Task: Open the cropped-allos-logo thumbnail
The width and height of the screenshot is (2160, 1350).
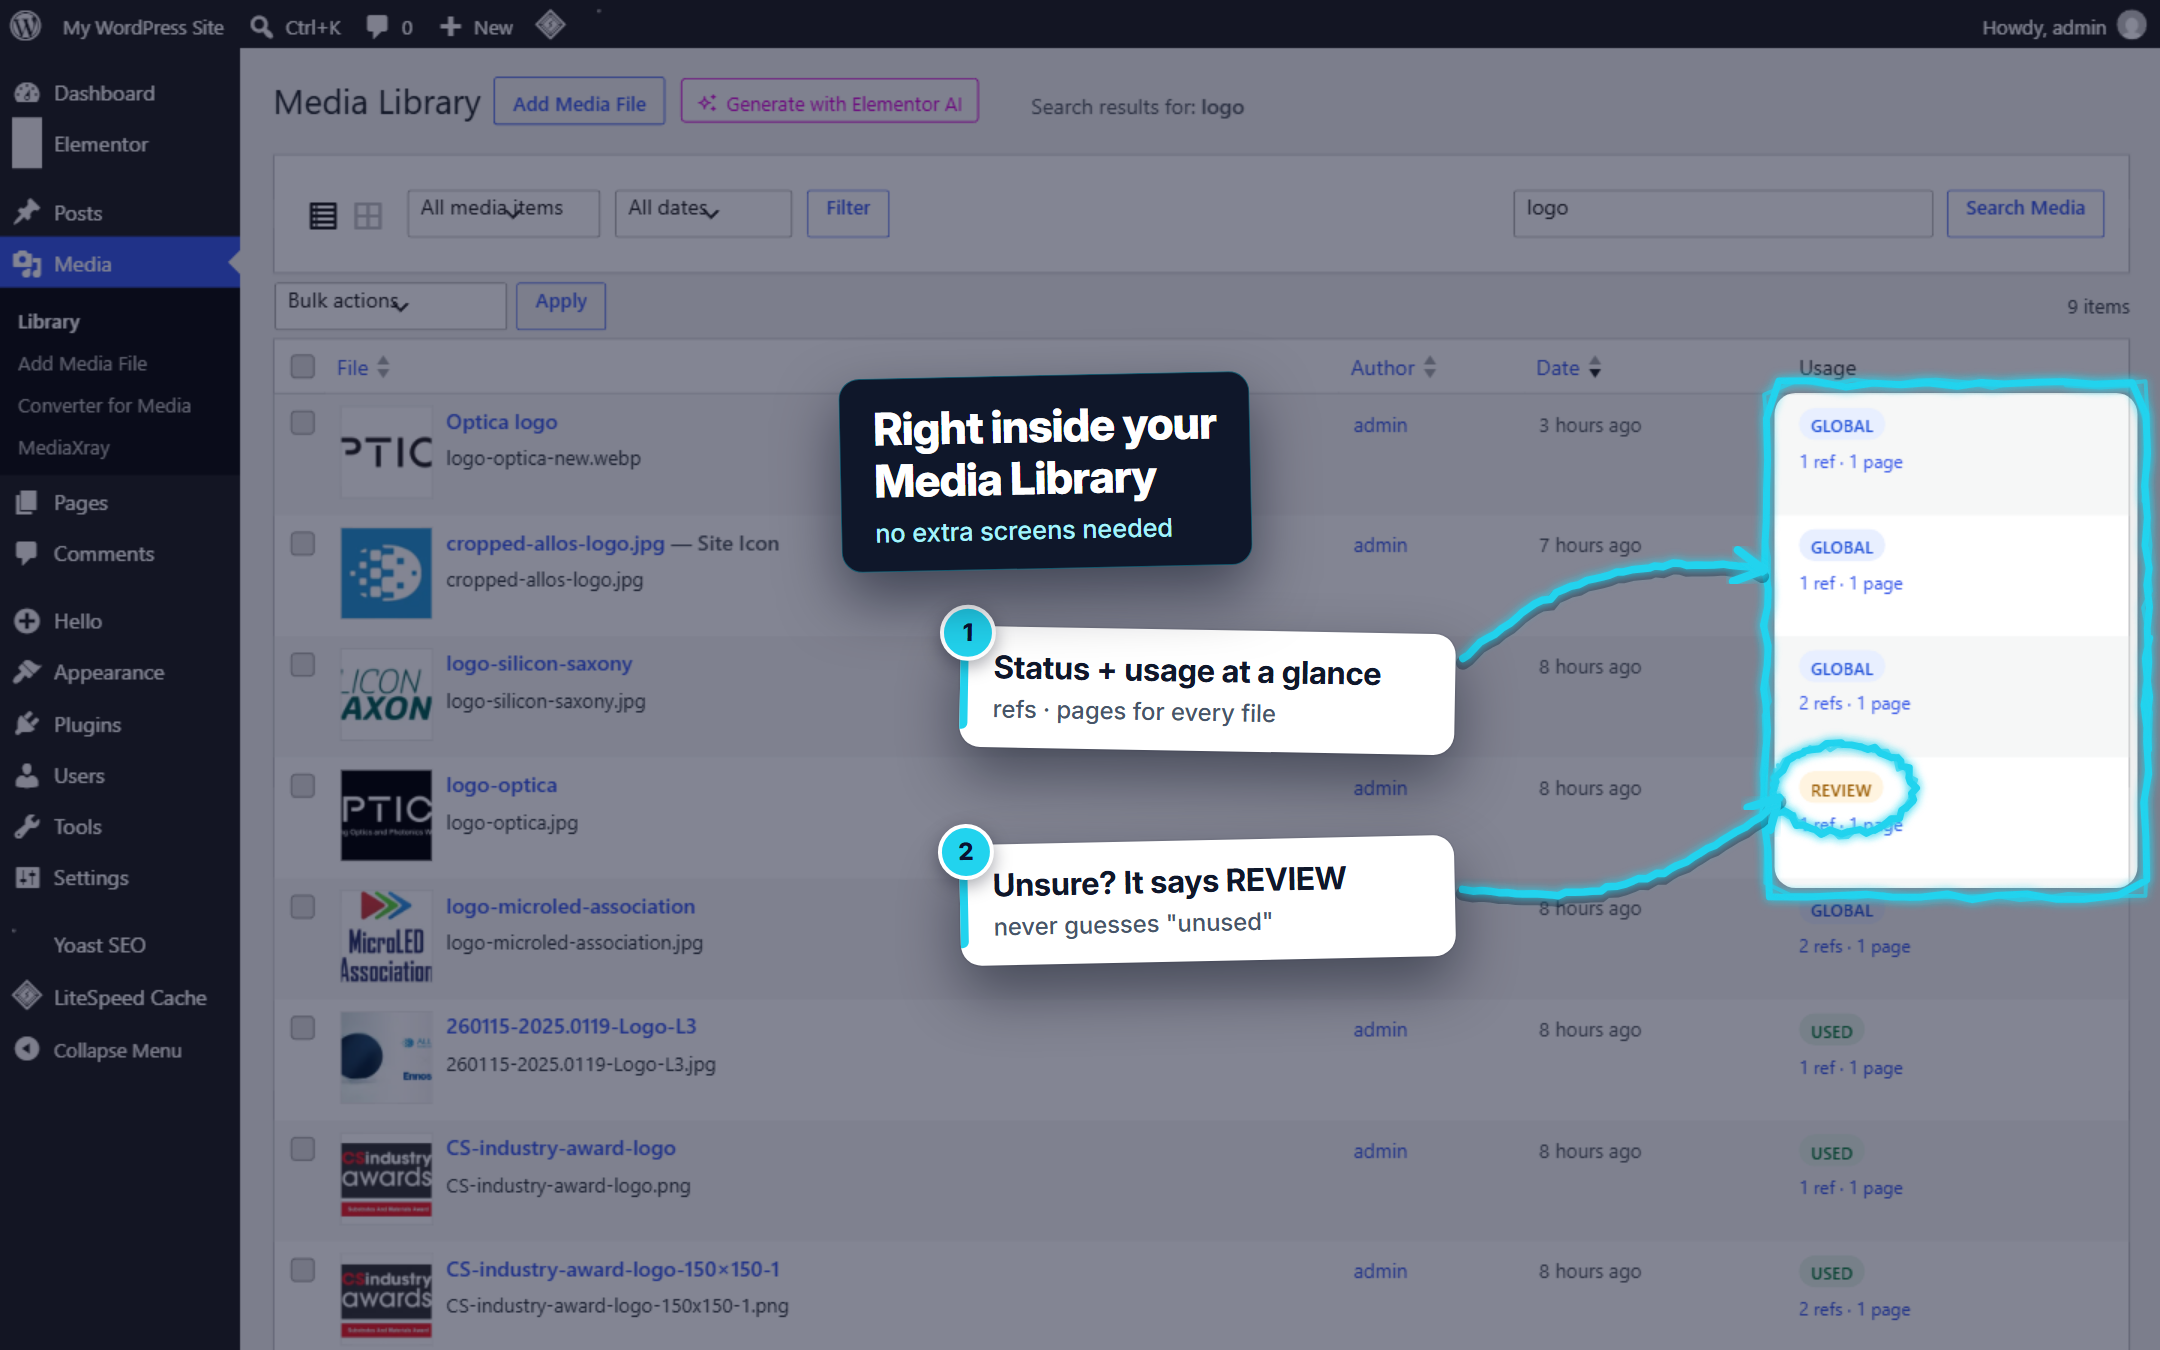Action: tap(386, 573)
